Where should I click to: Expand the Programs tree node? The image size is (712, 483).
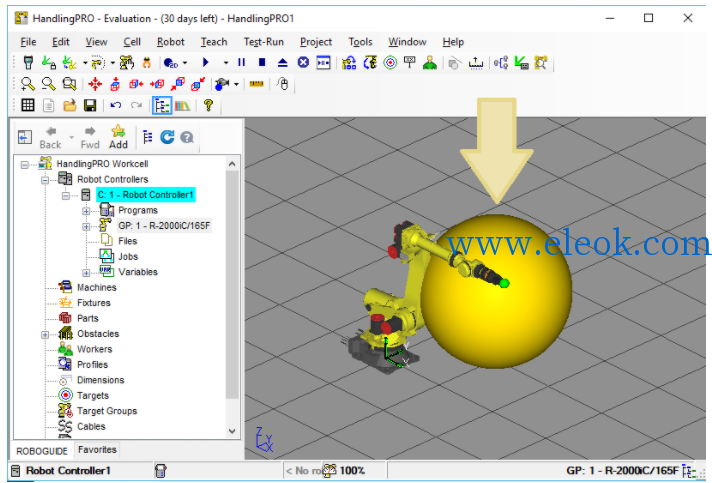86,211
